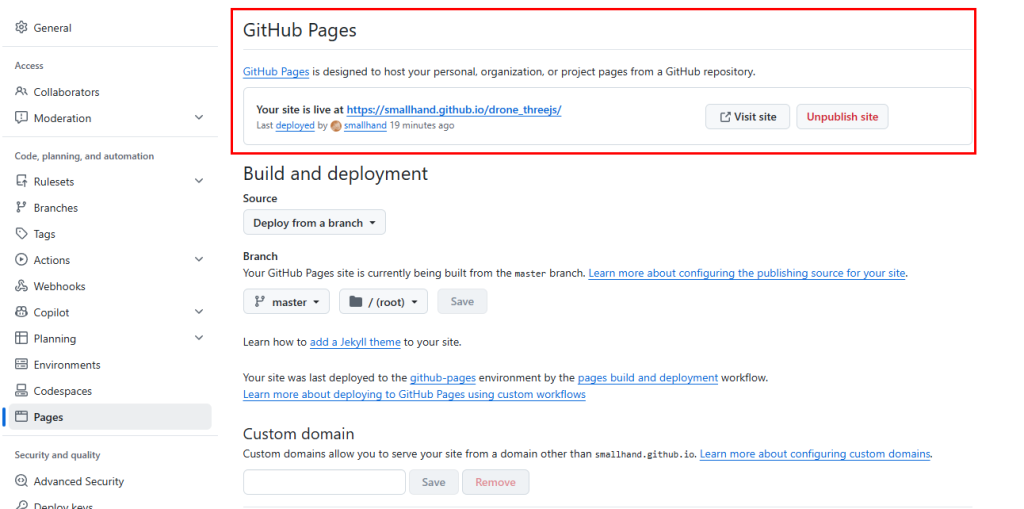
Task: Expand the Actions section chevron
Action: 199,260
